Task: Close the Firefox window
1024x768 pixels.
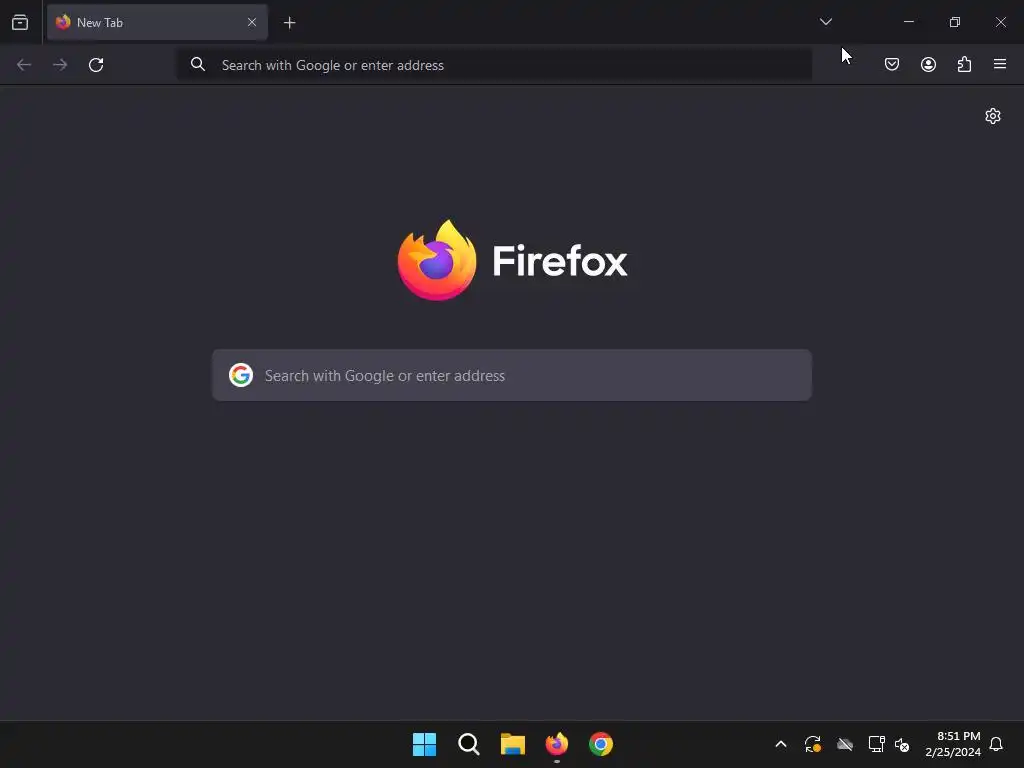Action: pos(1000,22)
